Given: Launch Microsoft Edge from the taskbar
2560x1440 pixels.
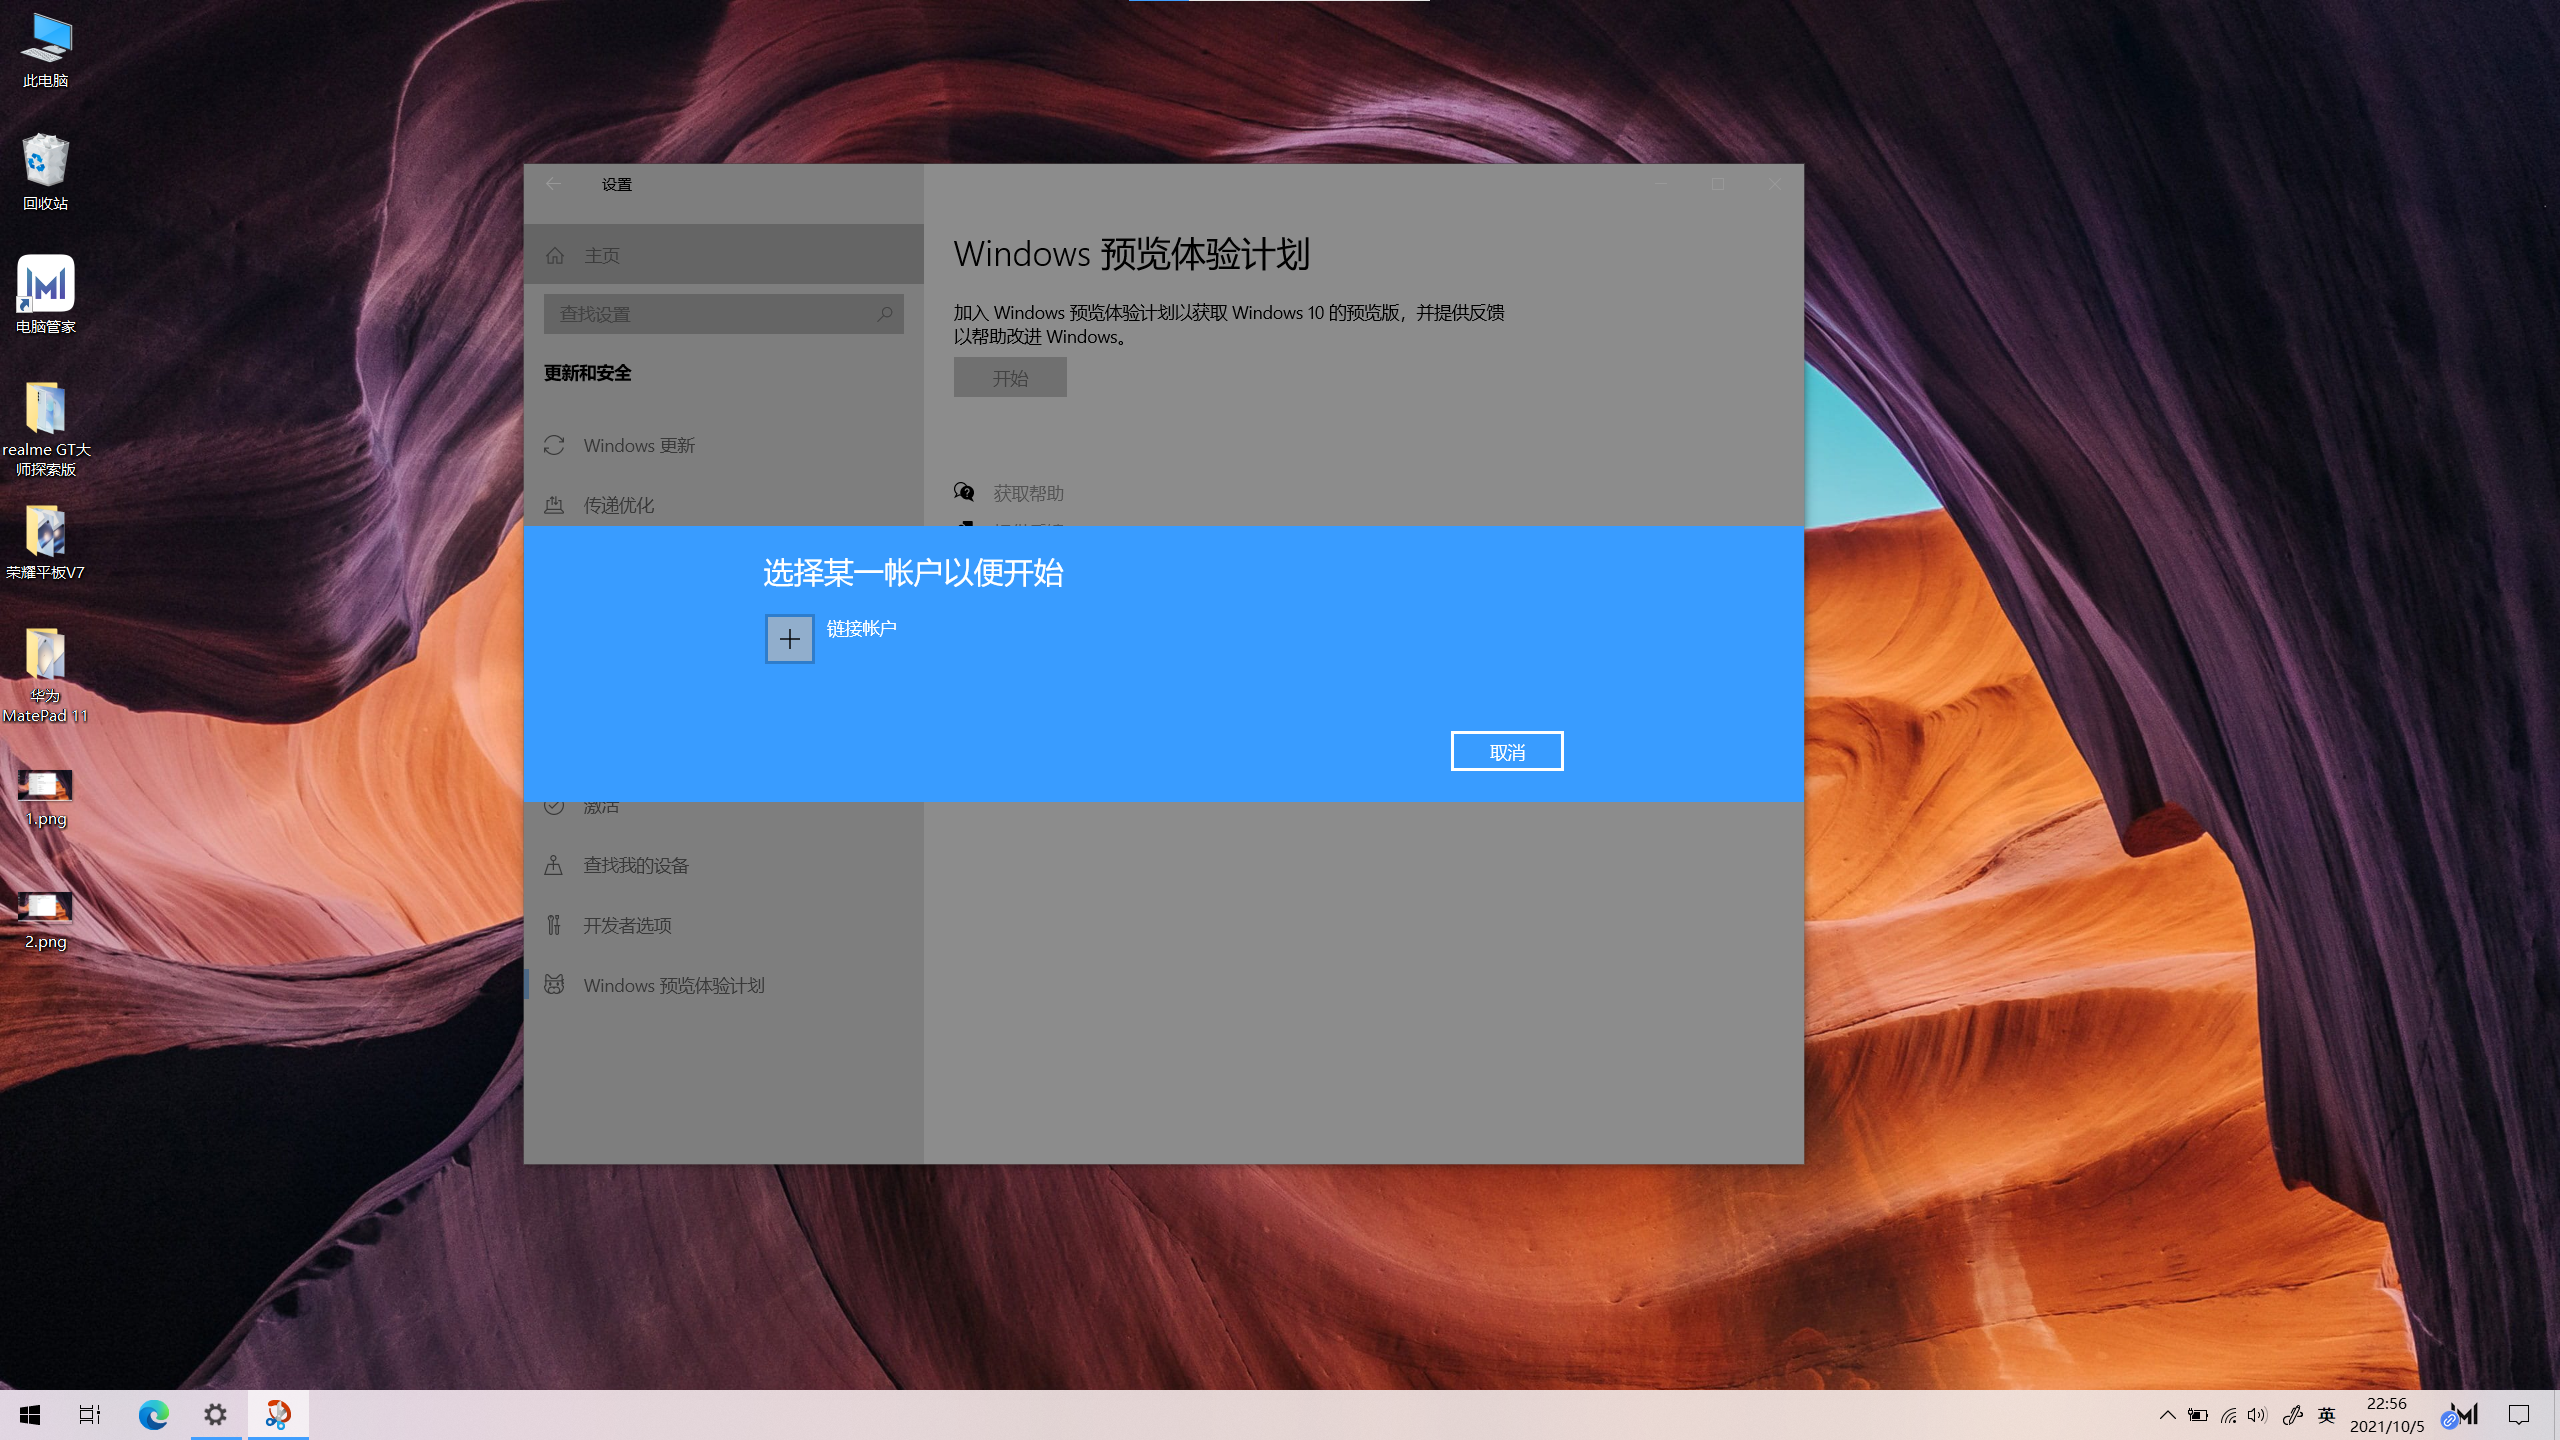Looking at the screenshot, I should click(x=153, y=1415).
